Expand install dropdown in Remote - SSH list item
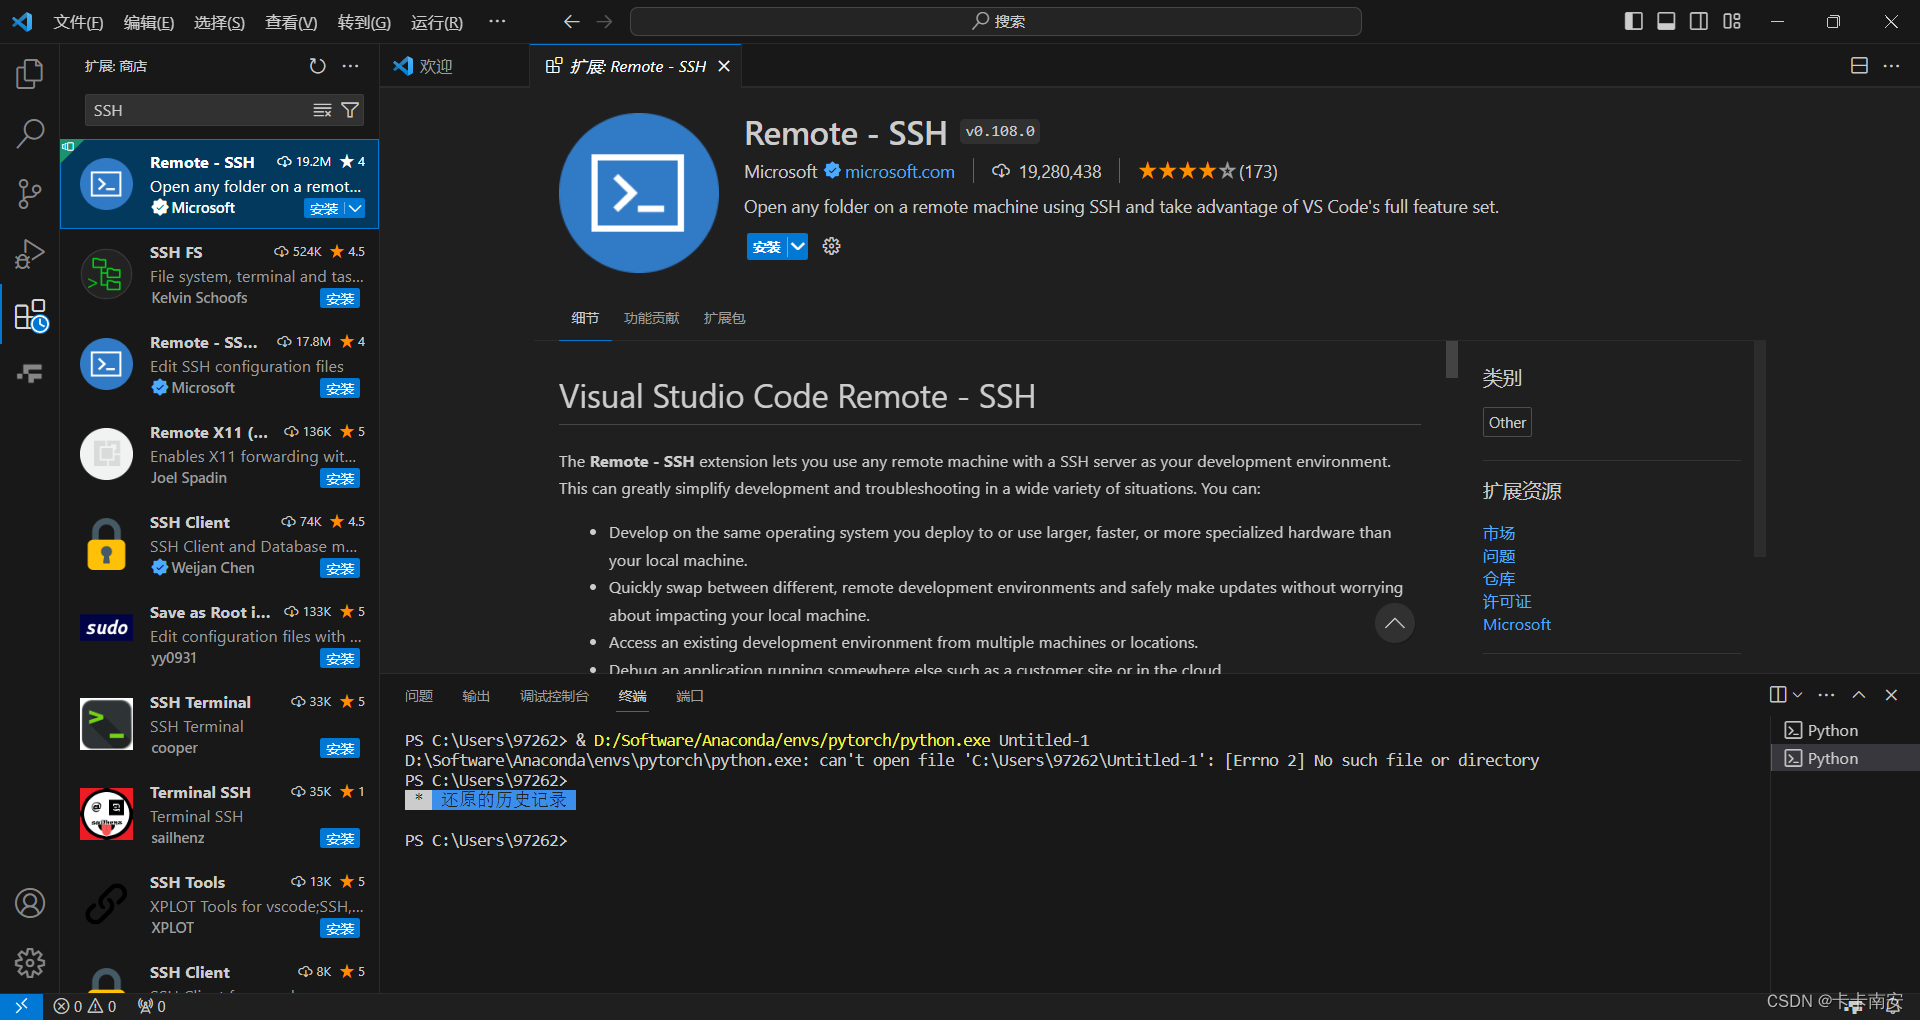Image resolution: width=1920 pixels, height=1020 pixels. coord(355,208)
